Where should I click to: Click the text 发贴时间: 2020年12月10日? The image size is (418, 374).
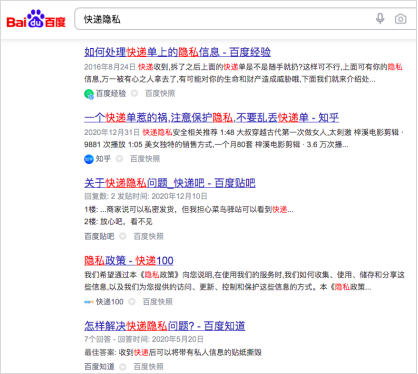(x=162, y=196)
